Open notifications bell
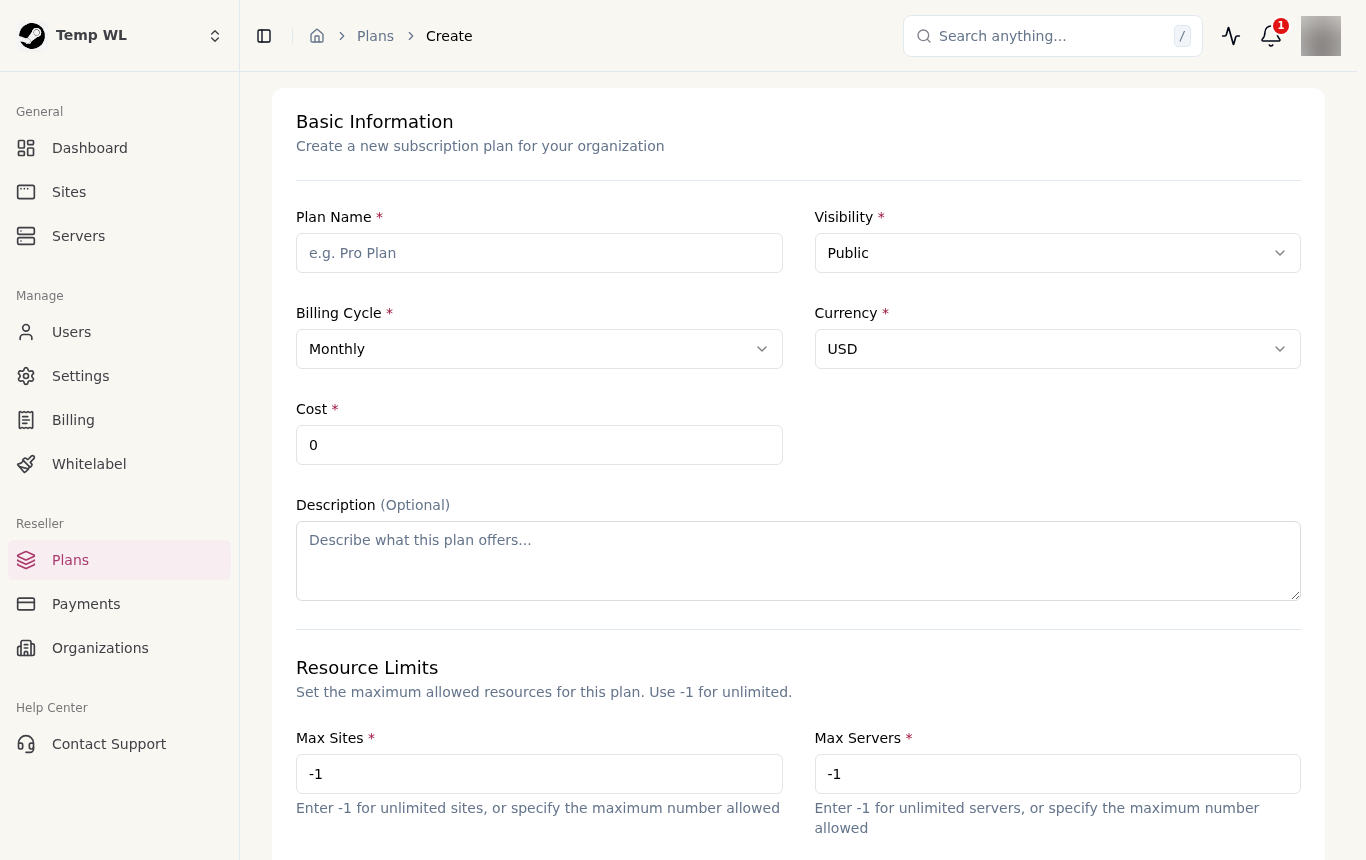The width and height of the screenshot is (1366, 860). coord(1271,36)
